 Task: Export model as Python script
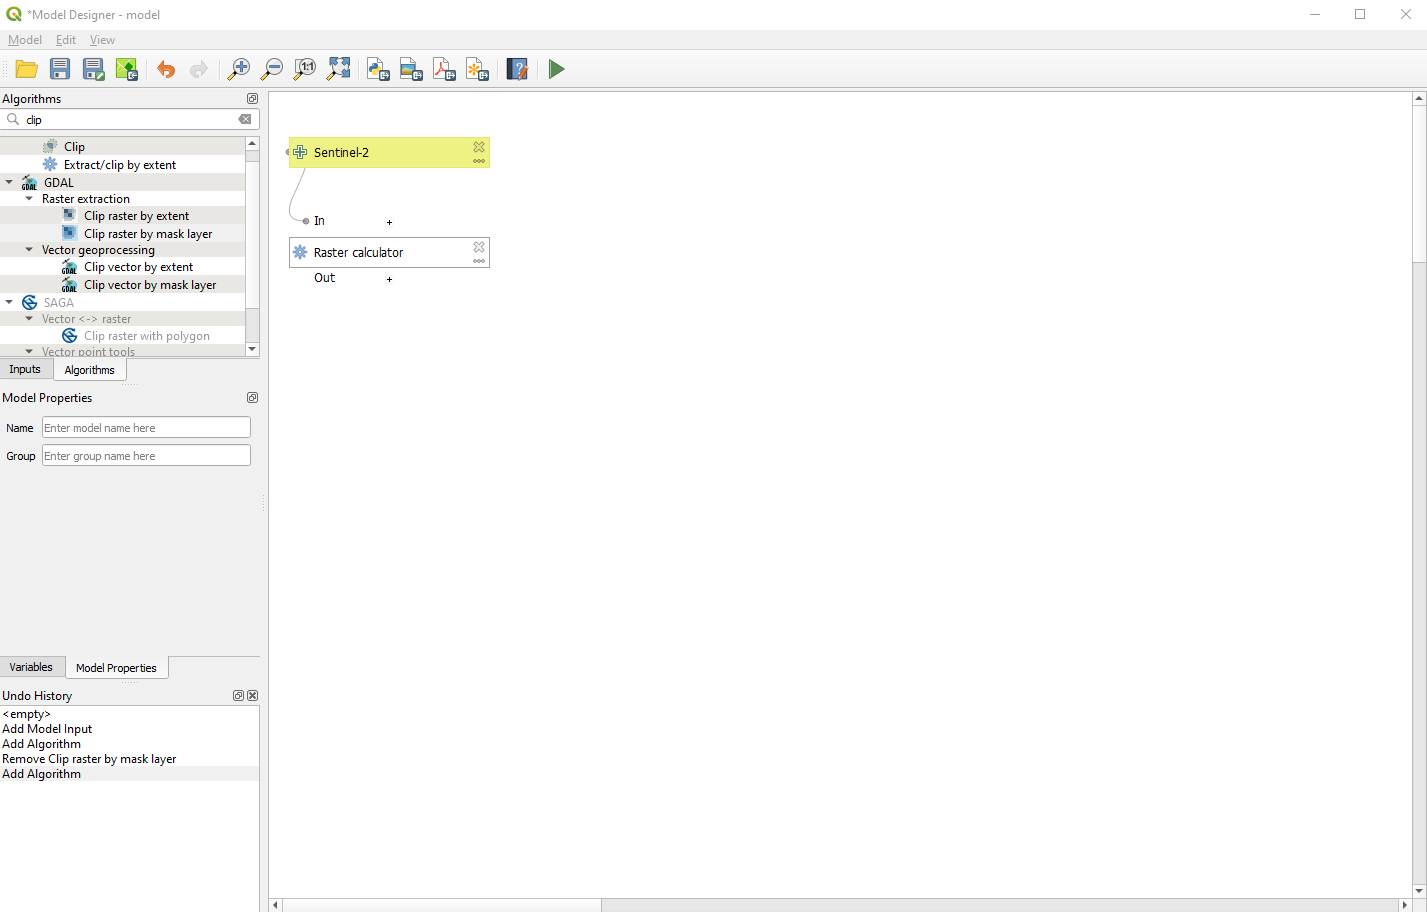(x=378, y=69)
